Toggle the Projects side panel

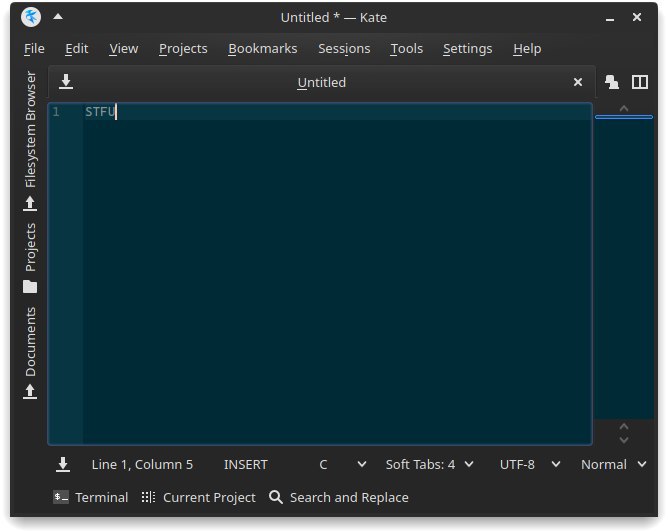point(30,247)
